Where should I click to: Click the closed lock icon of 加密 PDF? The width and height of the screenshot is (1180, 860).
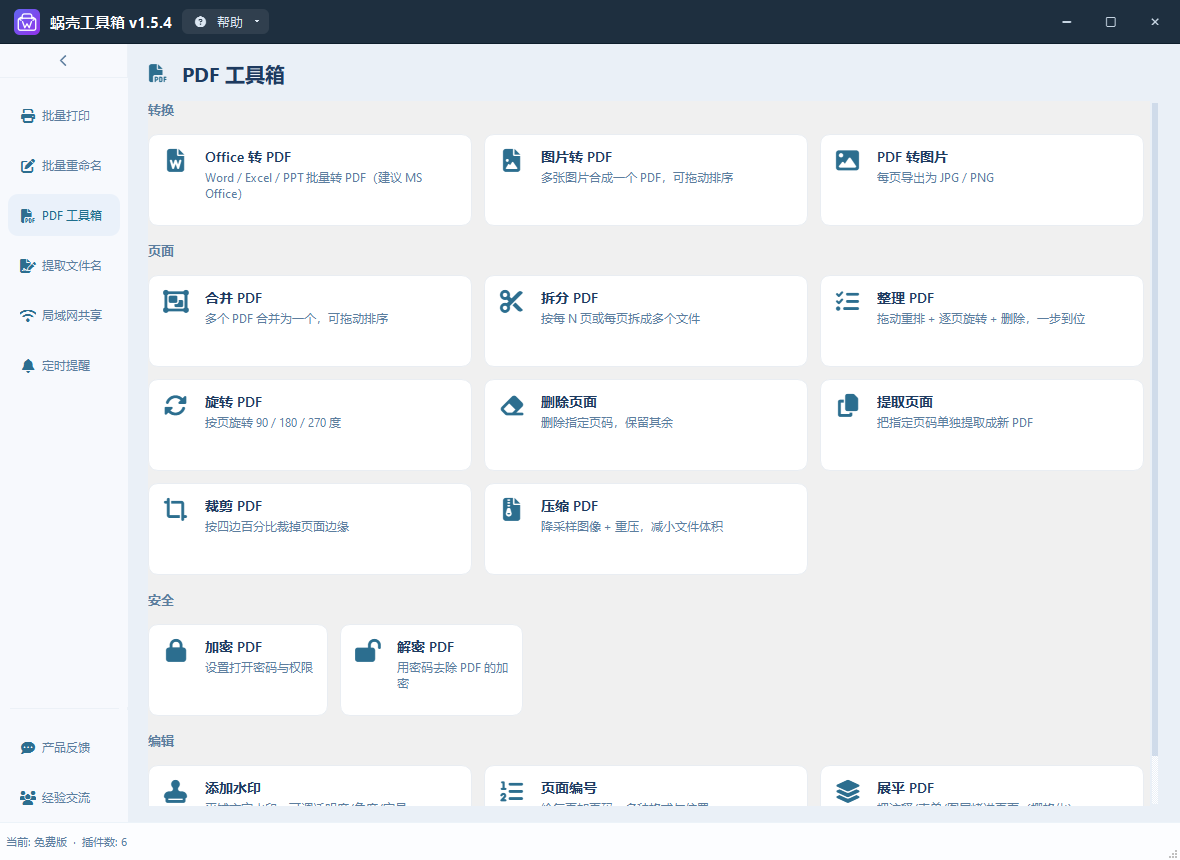(175, 650)
